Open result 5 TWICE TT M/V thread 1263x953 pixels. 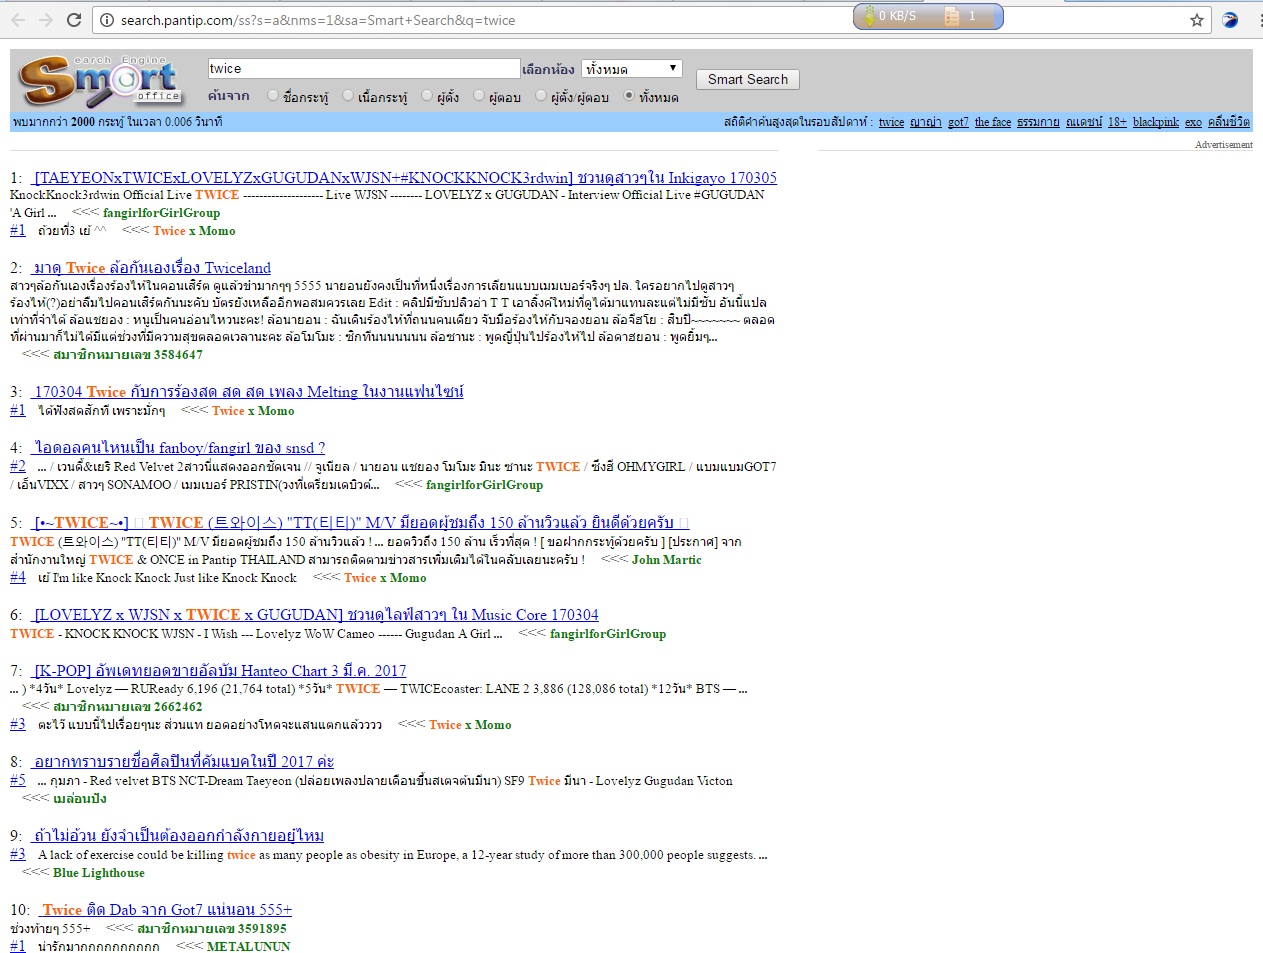click(x=361, y=523)
